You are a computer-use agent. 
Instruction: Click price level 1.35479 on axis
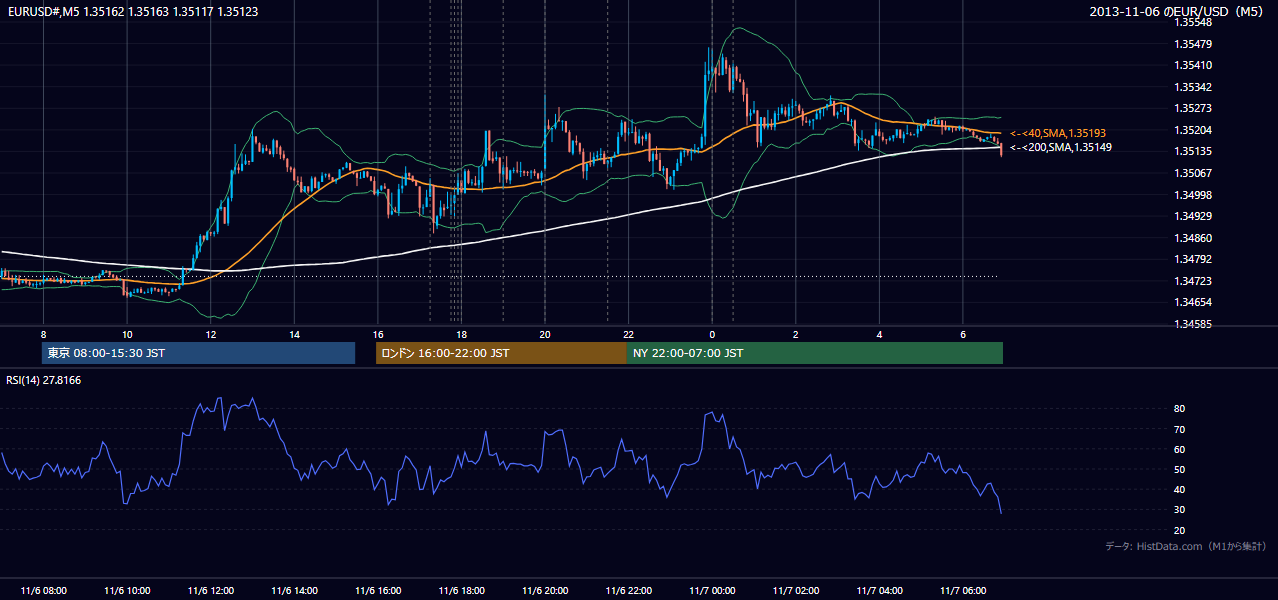click(1193, 44)
